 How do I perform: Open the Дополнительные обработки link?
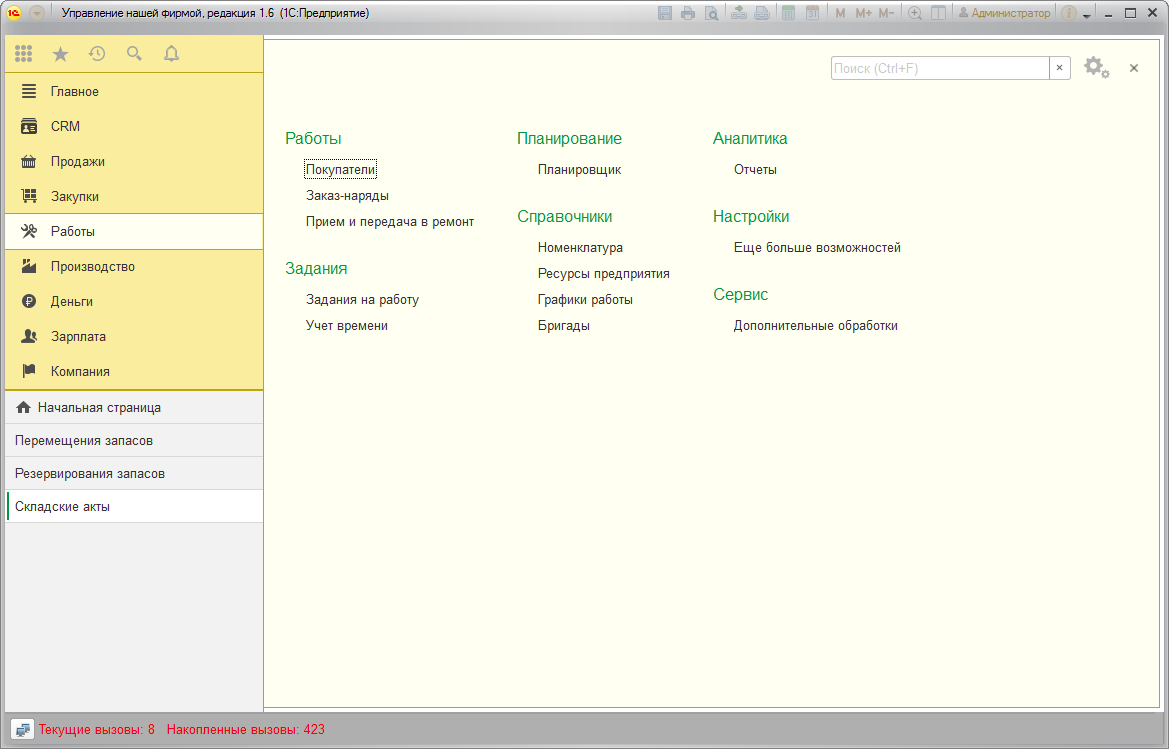(816, 326)
